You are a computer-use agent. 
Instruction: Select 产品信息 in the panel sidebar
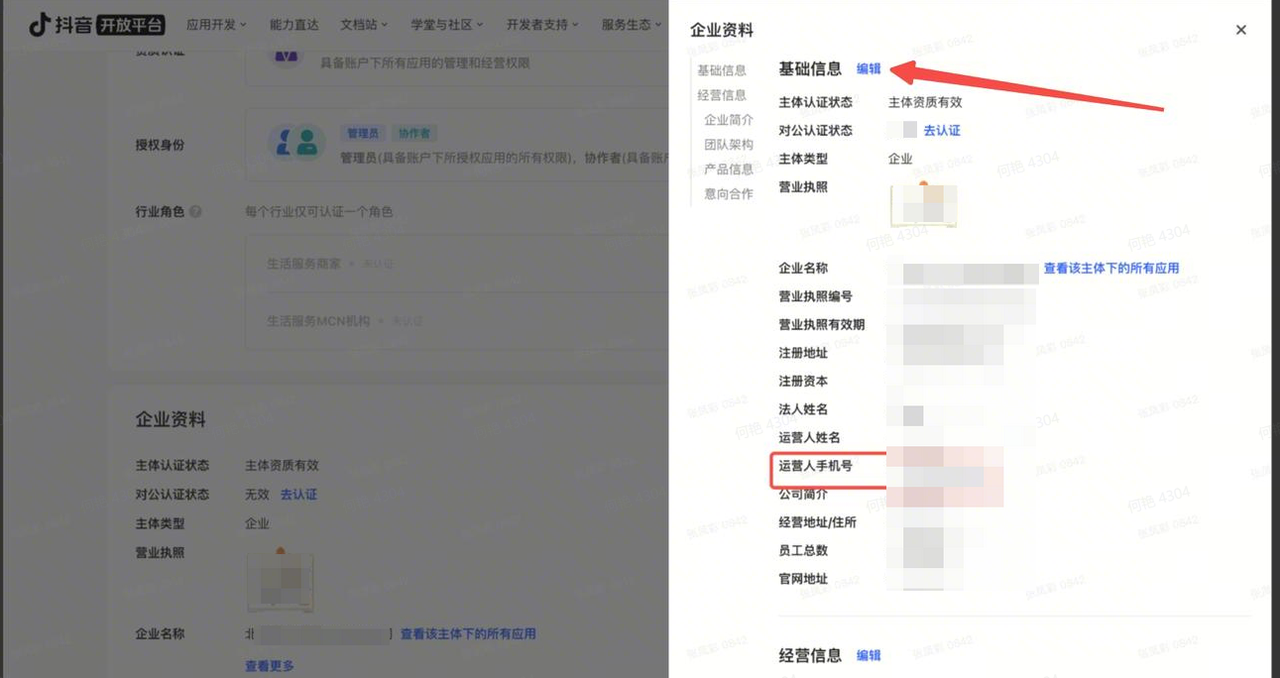(728, 169)
